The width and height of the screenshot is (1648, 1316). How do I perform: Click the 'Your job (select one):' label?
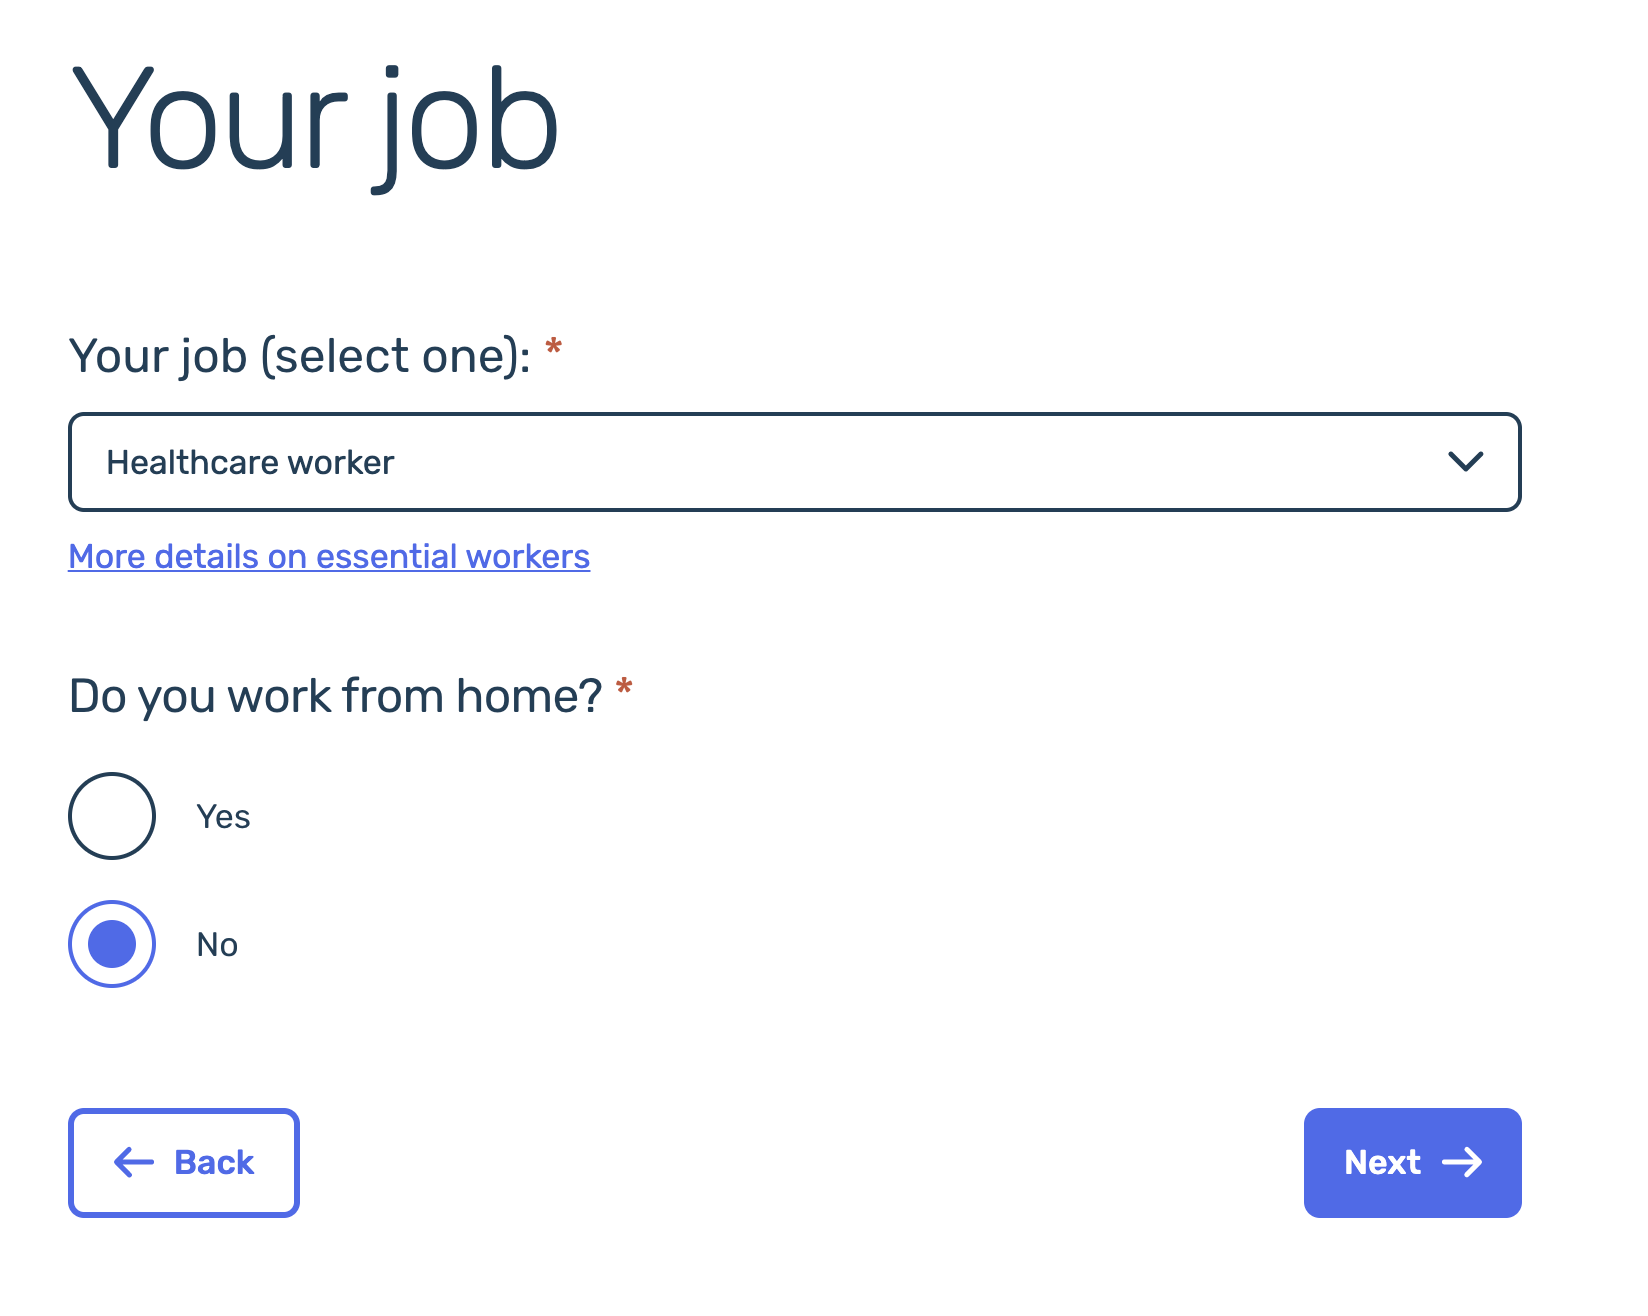pyautogui.click(x=300, y=356)
